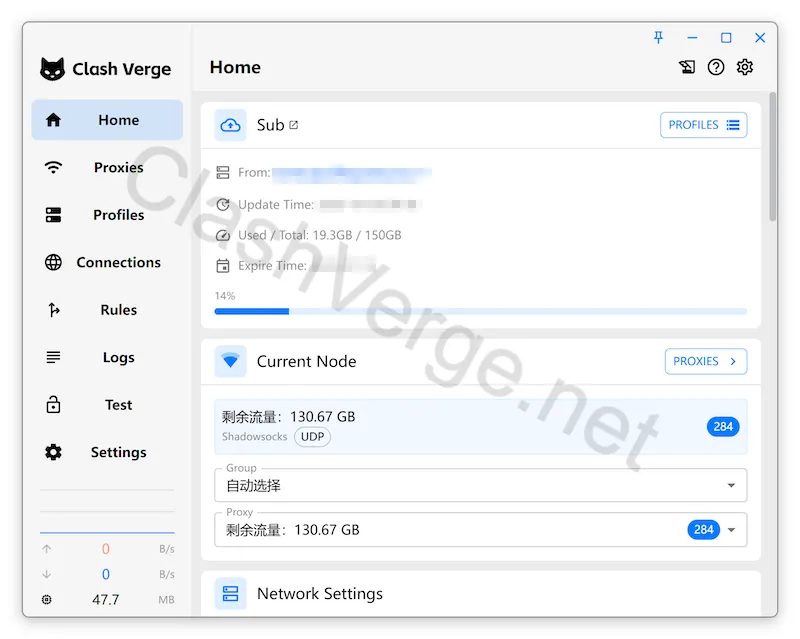Click the memory usage chip icon
800x639 pixels.
pyautogui.click(x=46, y=600)
